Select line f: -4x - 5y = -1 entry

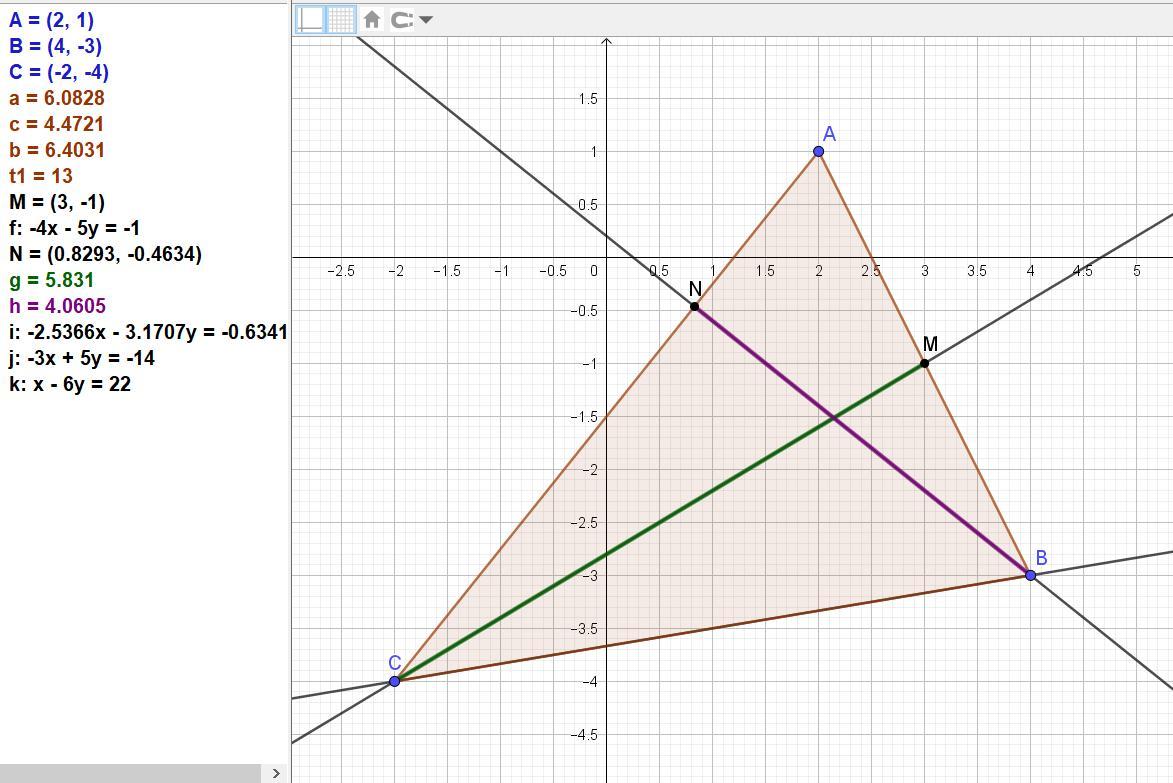click(x=74, y=228)
